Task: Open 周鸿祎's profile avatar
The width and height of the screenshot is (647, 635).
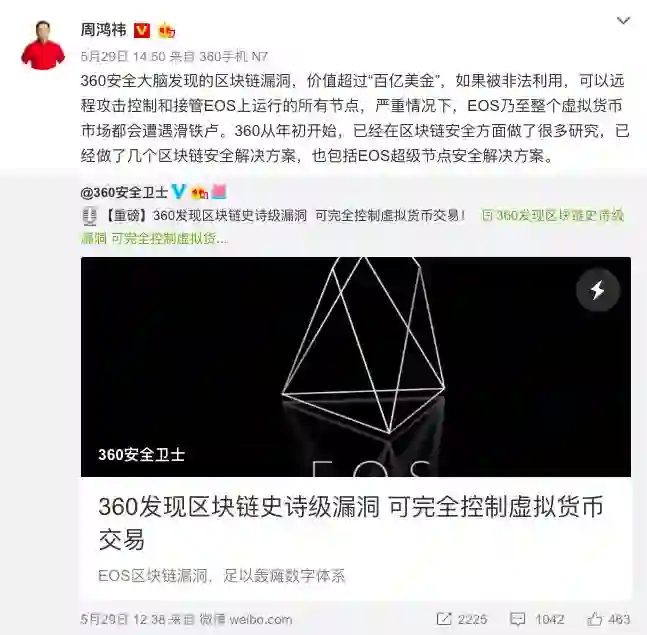Action: (x=43, y=45)
